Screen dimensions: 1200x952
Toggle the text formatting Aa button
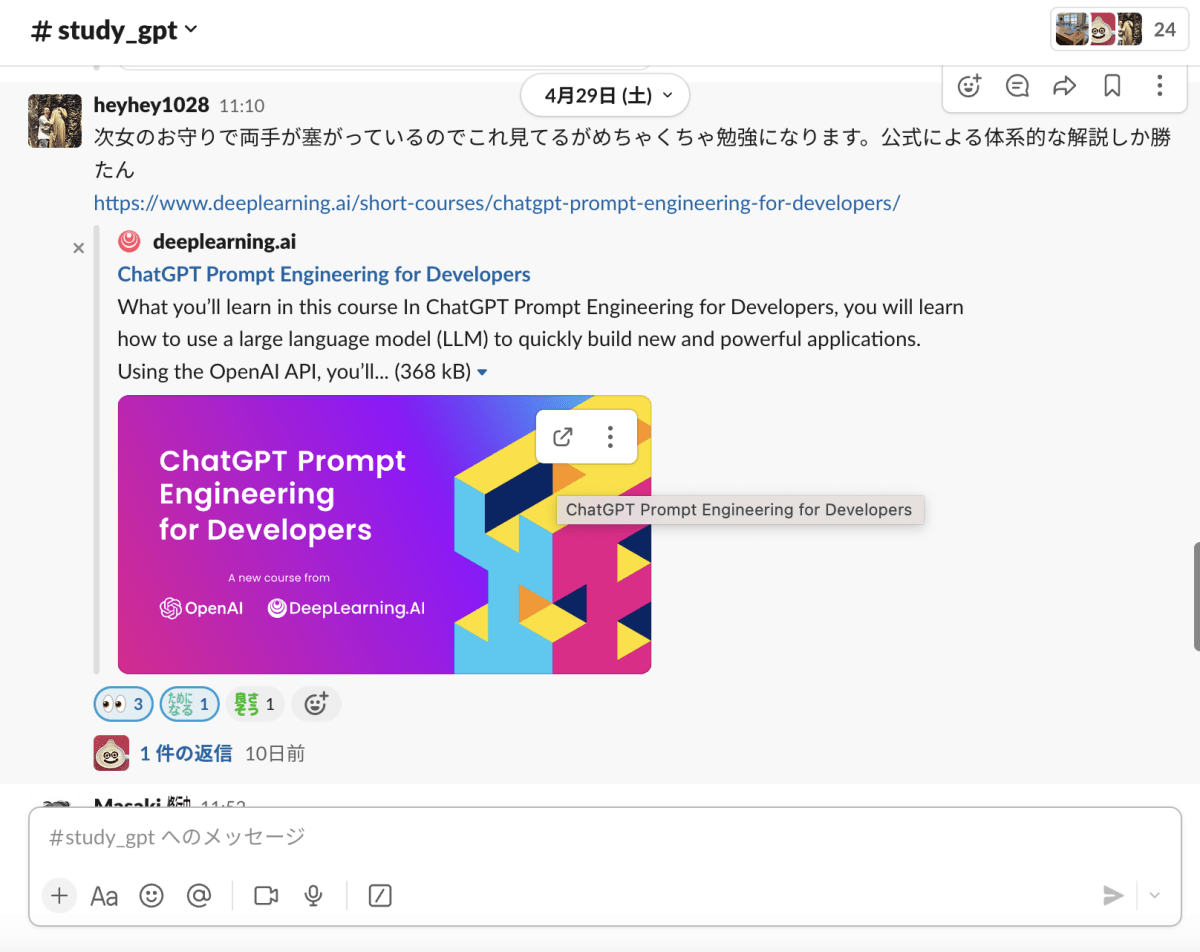pos(104,895)
